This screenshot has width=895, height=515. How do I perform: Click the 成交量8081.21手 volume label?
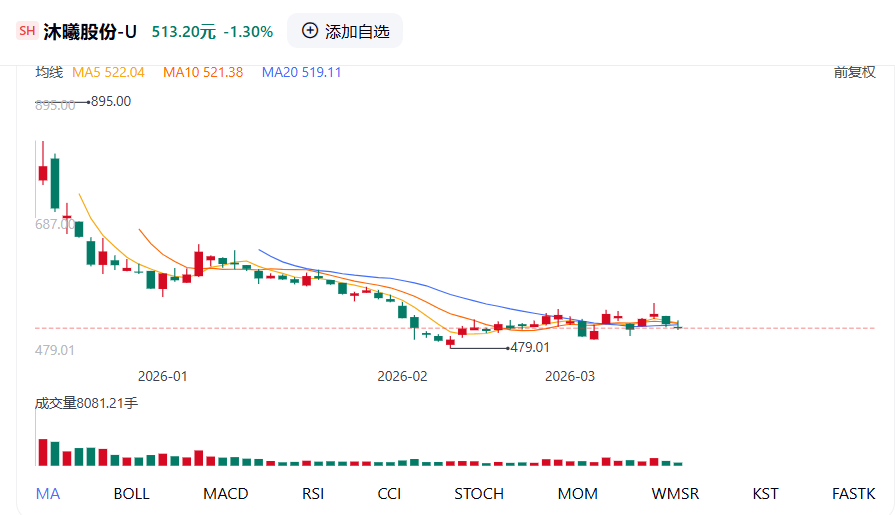tap(87, 403)
